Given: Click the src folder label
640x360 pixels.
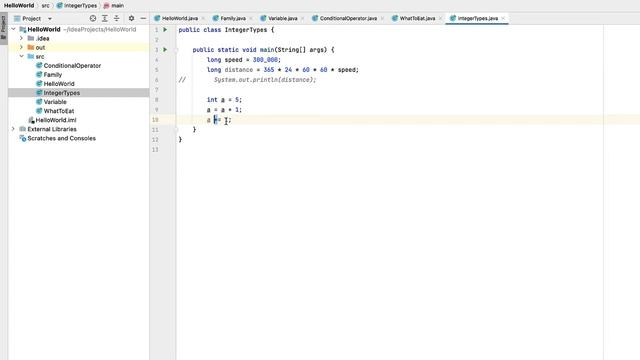Looking at the screenshot, I should [40, 56].
